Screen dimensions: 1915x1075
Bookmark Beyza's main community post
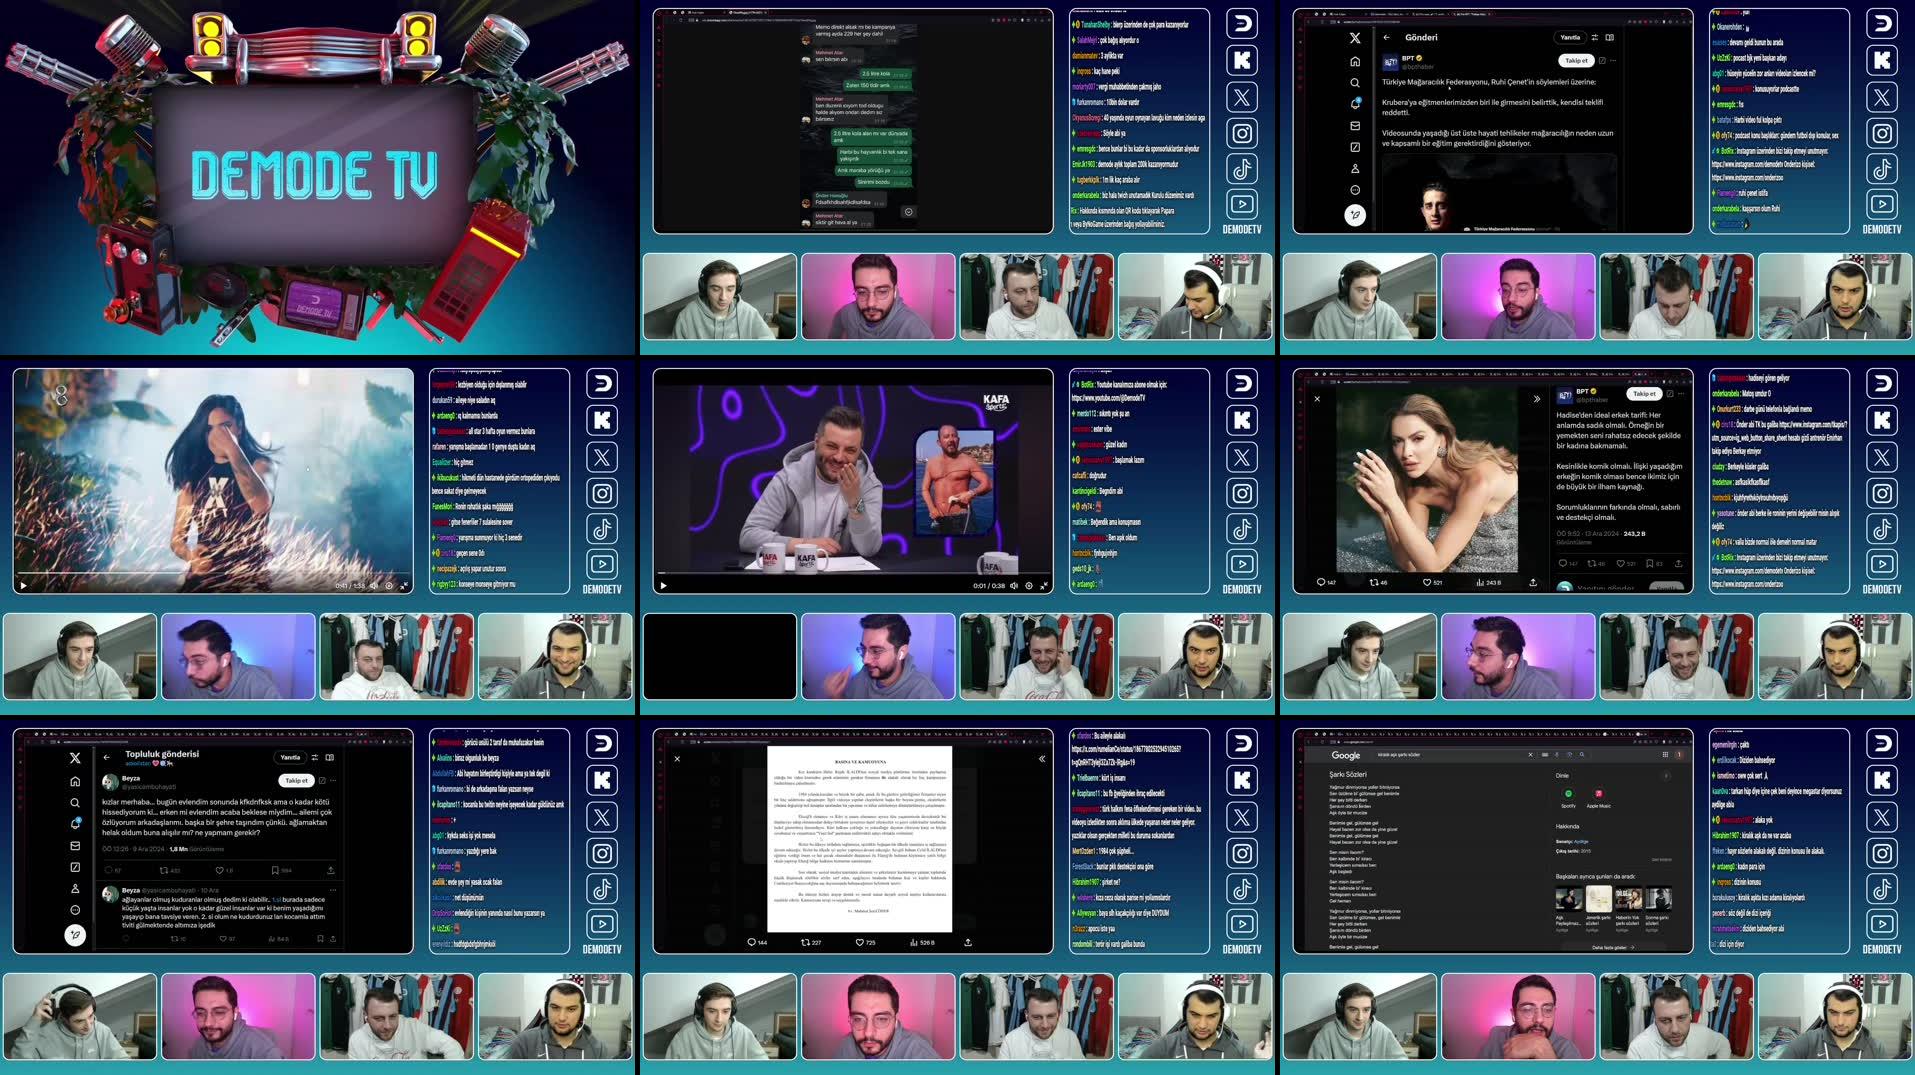tap(275, 870)
